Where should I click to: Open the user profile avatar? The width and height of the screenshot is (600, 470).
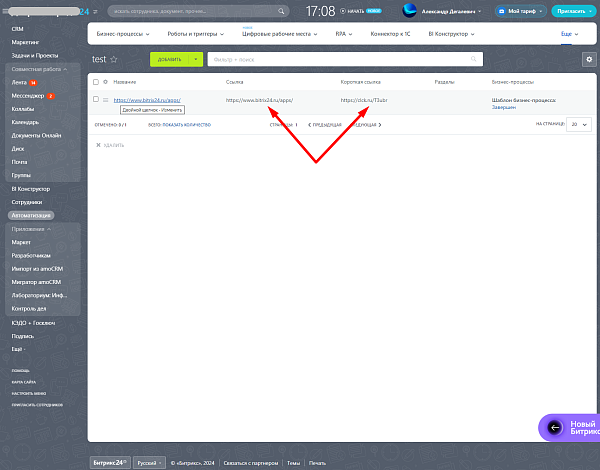pos(409,11)
